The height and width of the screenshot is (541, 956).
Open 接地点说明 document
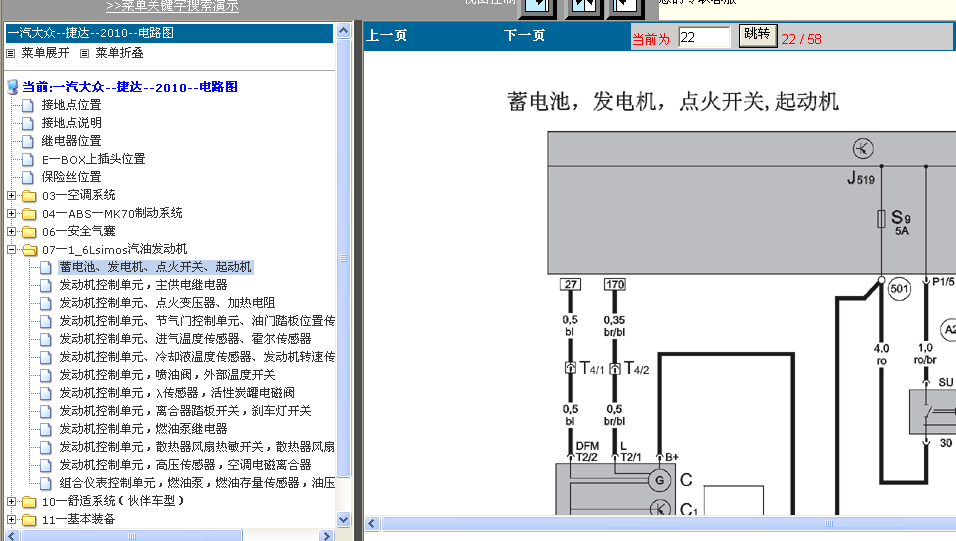click(71, 123)
